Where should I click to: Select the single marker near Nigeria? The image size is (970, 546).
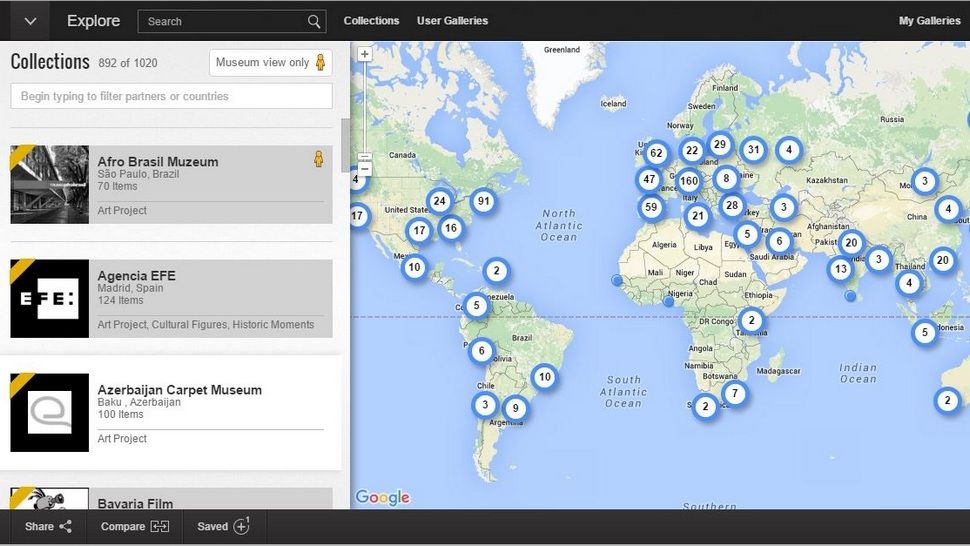pos(668,301)
